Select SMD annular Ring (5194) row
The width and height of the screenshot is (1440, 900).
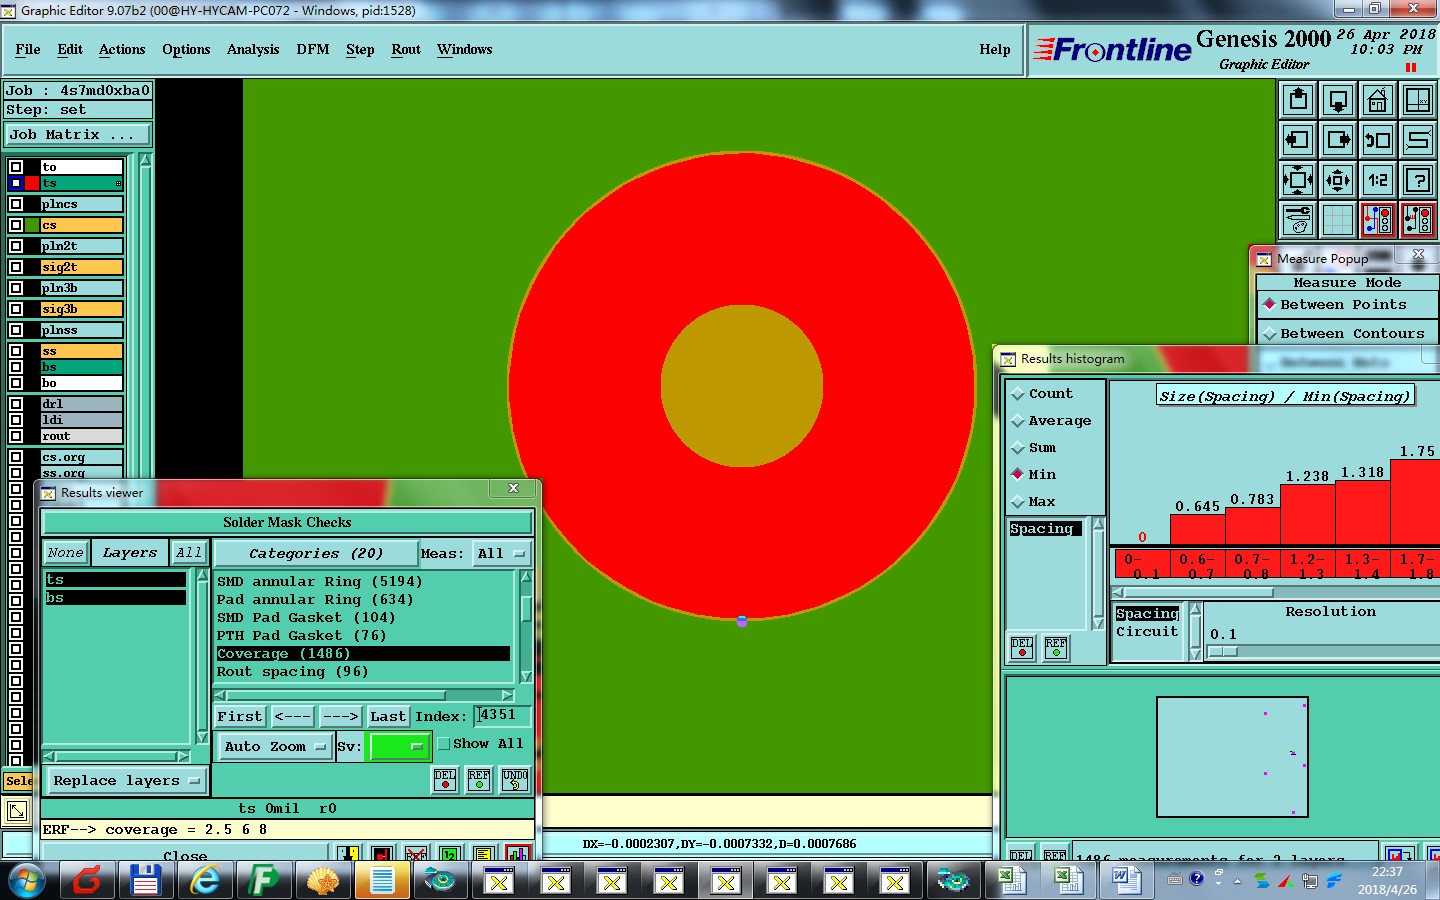[364, 582]
